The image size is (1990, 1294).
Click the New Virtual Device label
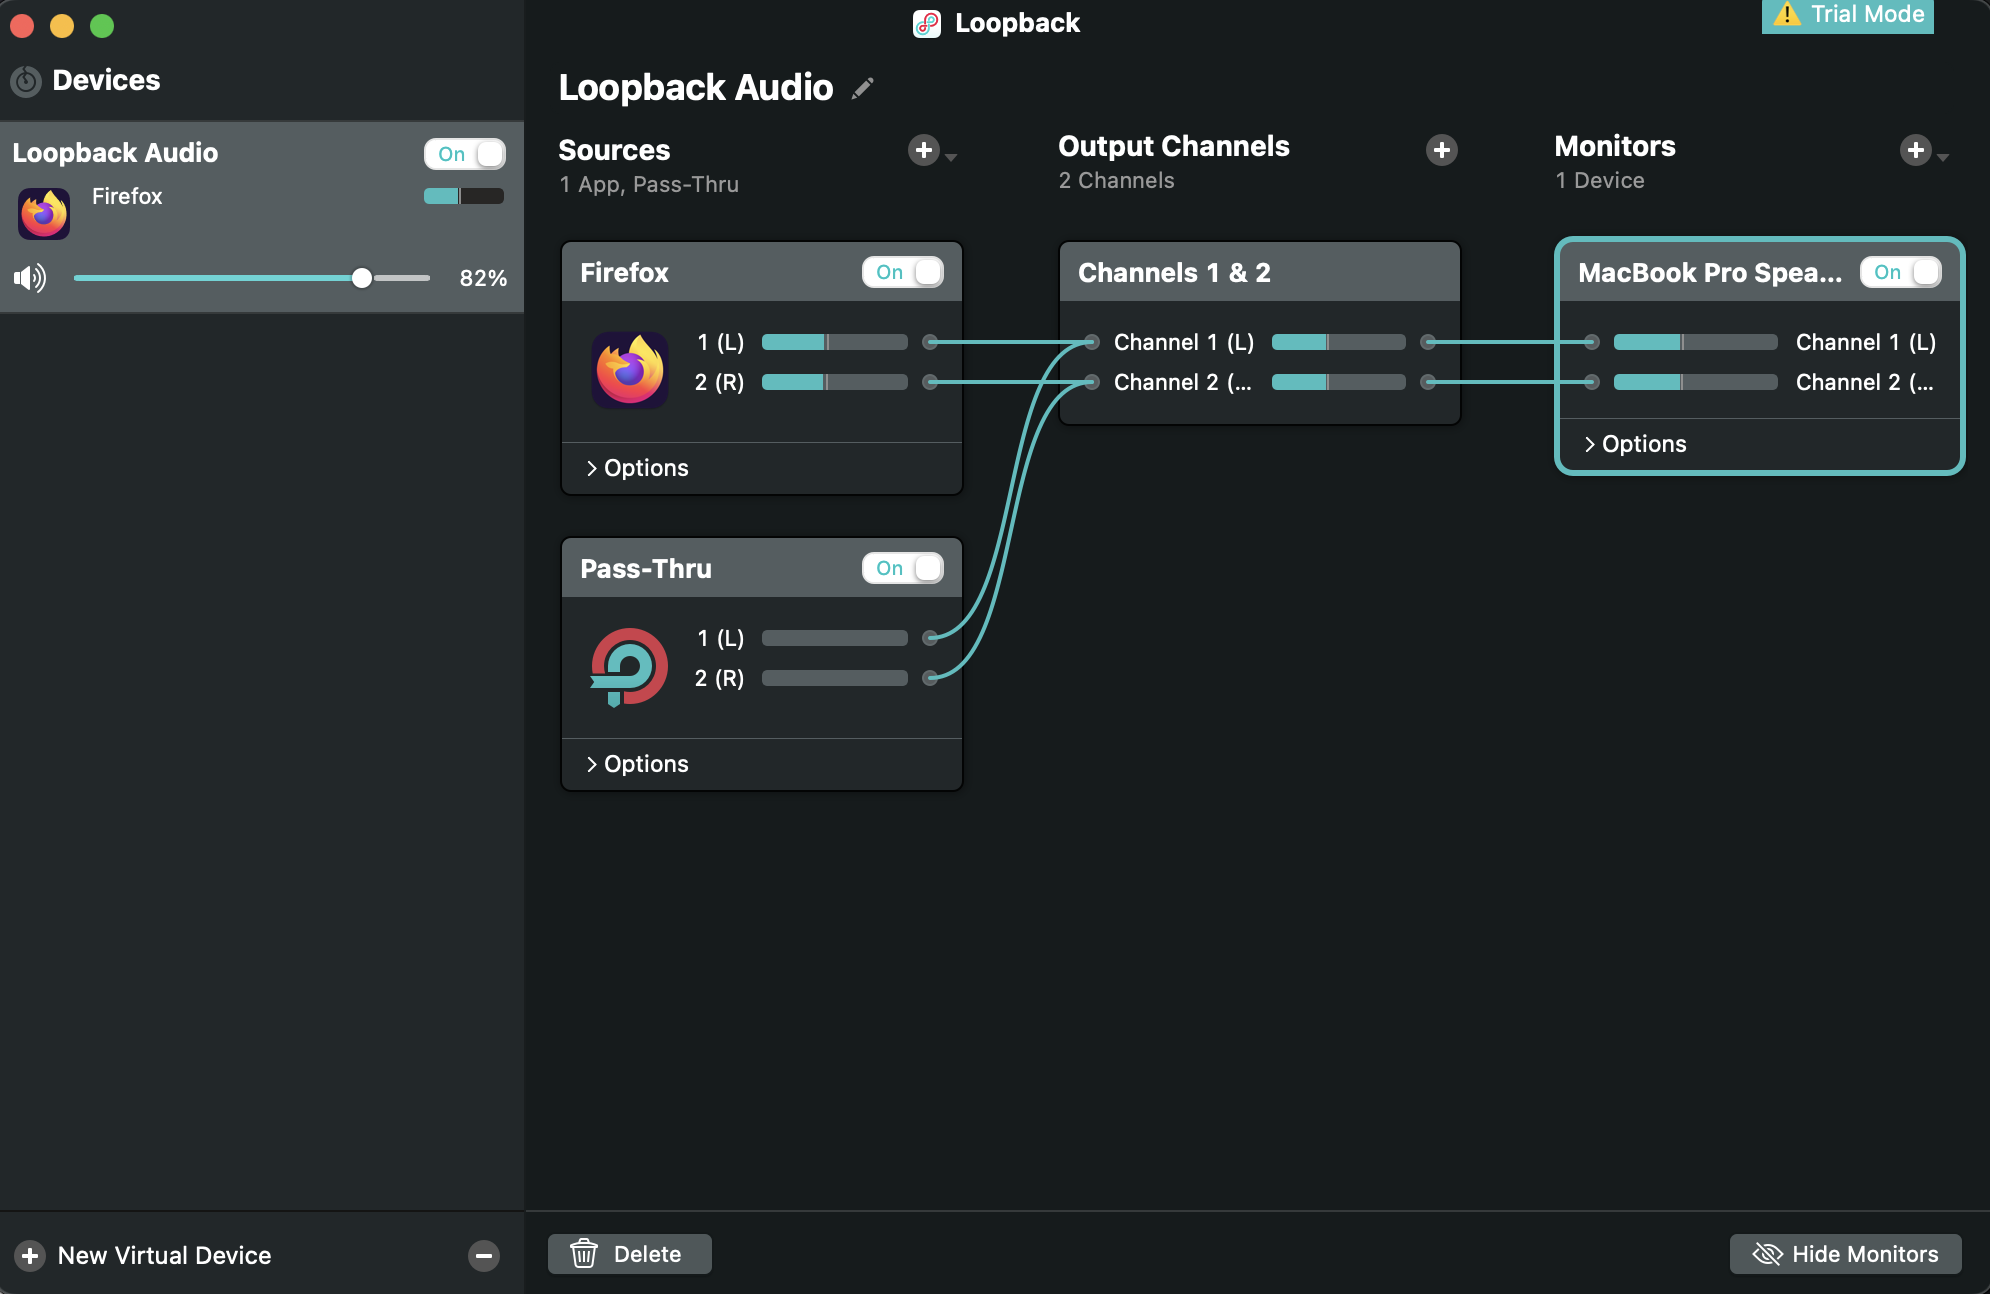tap(165, 1255)
